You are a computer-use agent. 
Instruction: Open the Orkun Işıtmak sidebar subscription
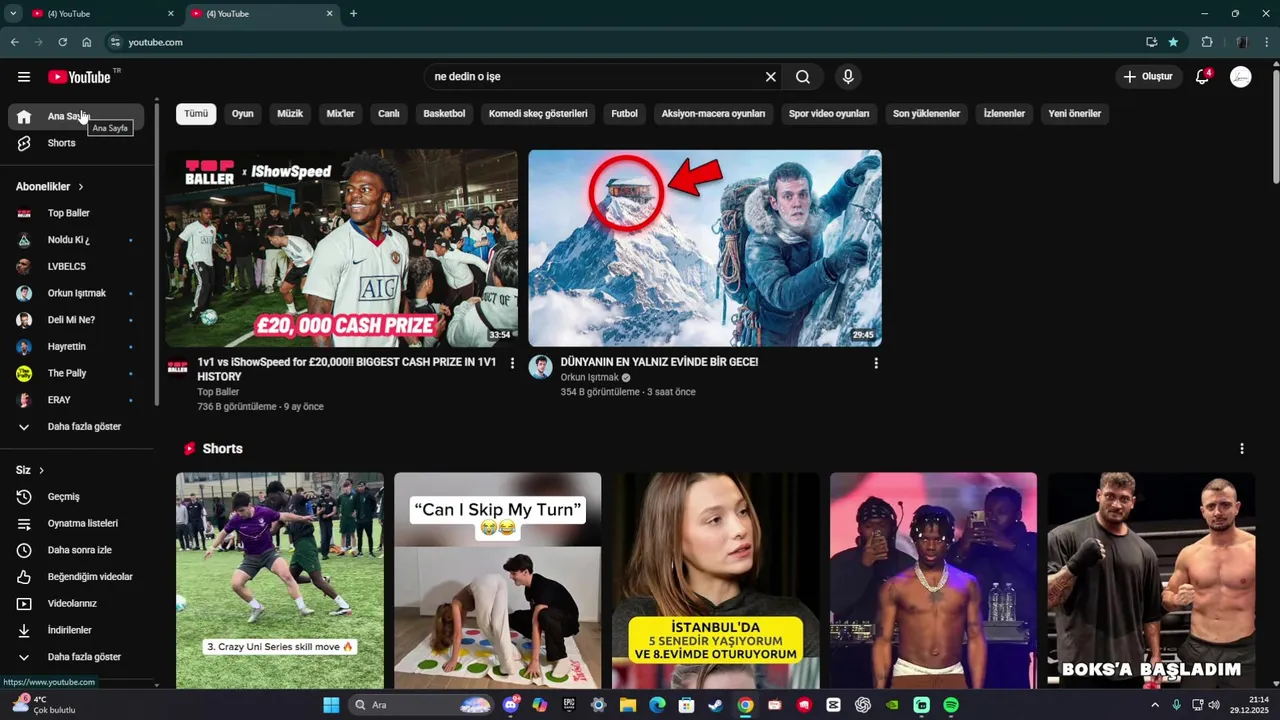[x=76, y=293]
